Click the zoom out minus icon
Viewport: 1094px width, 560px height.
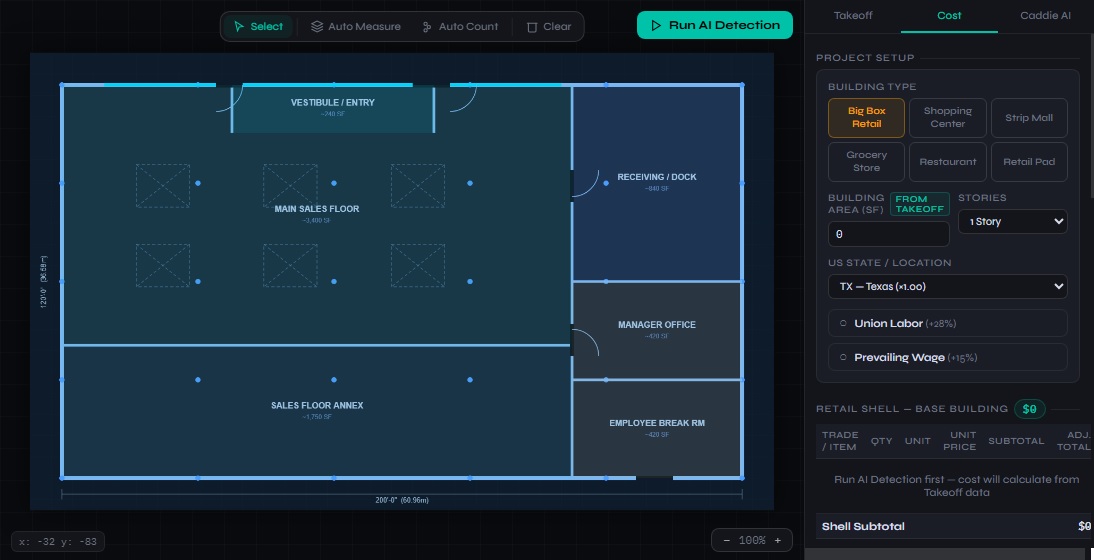pos(726,540)
